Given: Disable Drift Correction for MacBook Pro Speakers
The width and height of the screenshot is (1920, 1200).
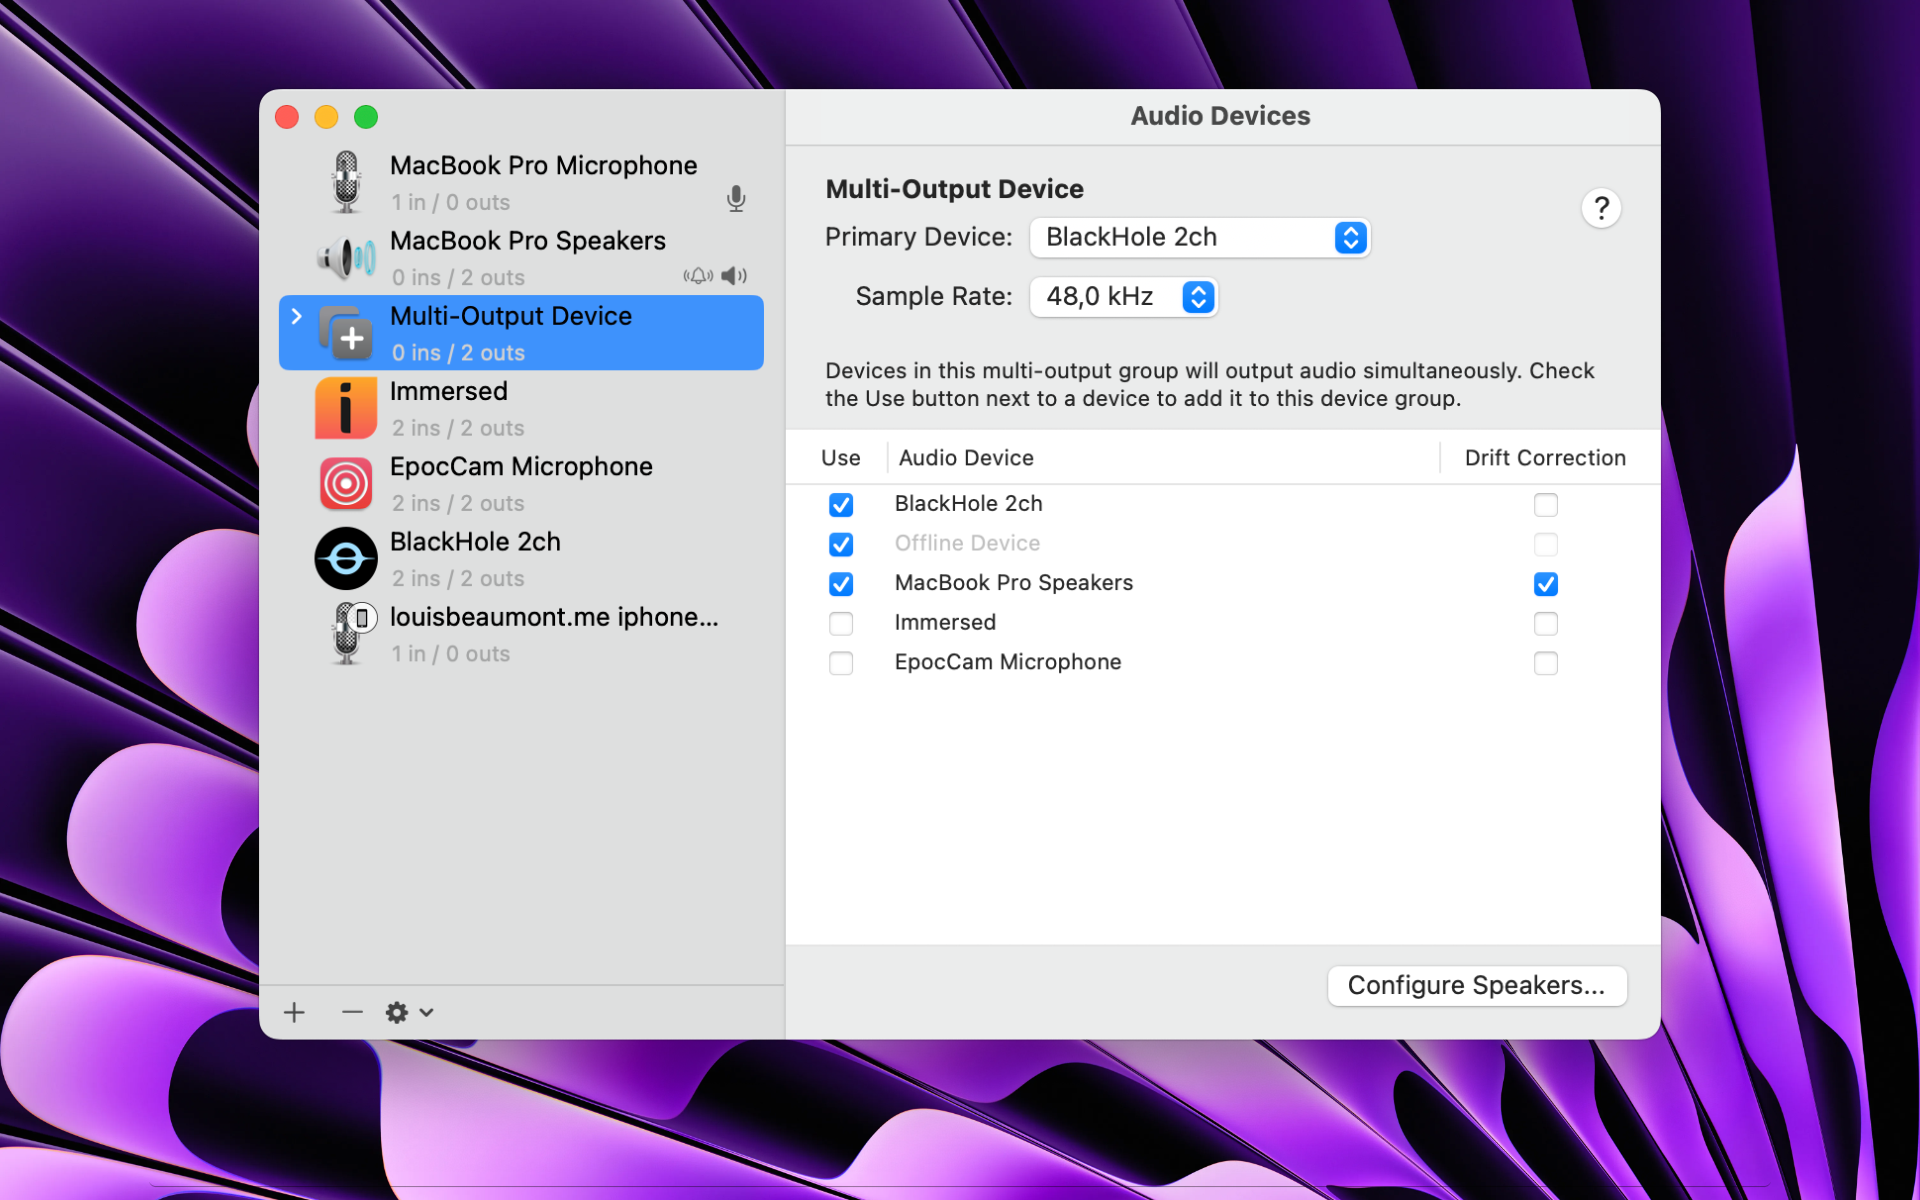Looking at the screenshot, I should [1545, 584].
